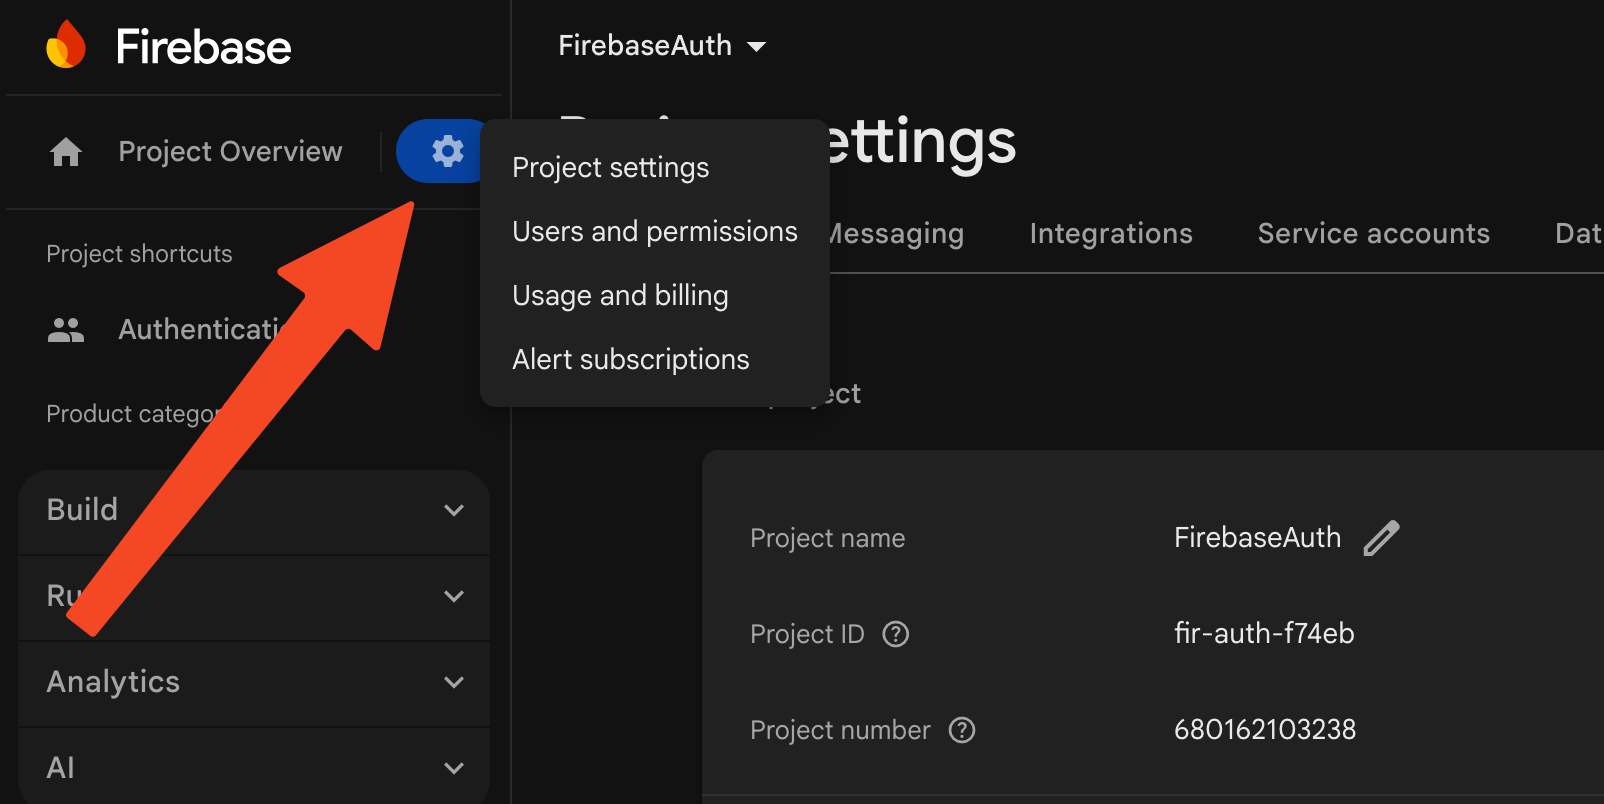The height and width of the screenshot is (804, 1604).
Task: Choose Users and permissions menu item
Action: (x=654, y=232)
